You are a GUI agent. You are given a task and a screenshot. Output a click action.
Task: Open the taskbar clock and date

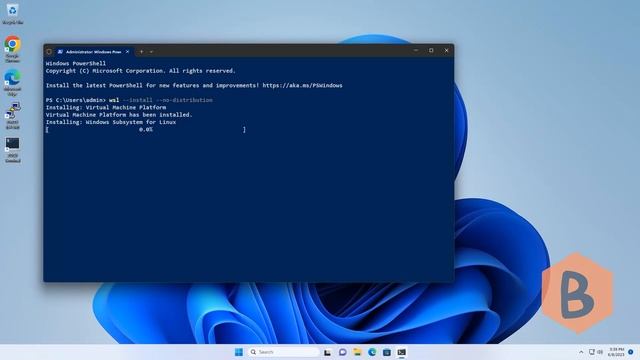[x=616, y=352]
